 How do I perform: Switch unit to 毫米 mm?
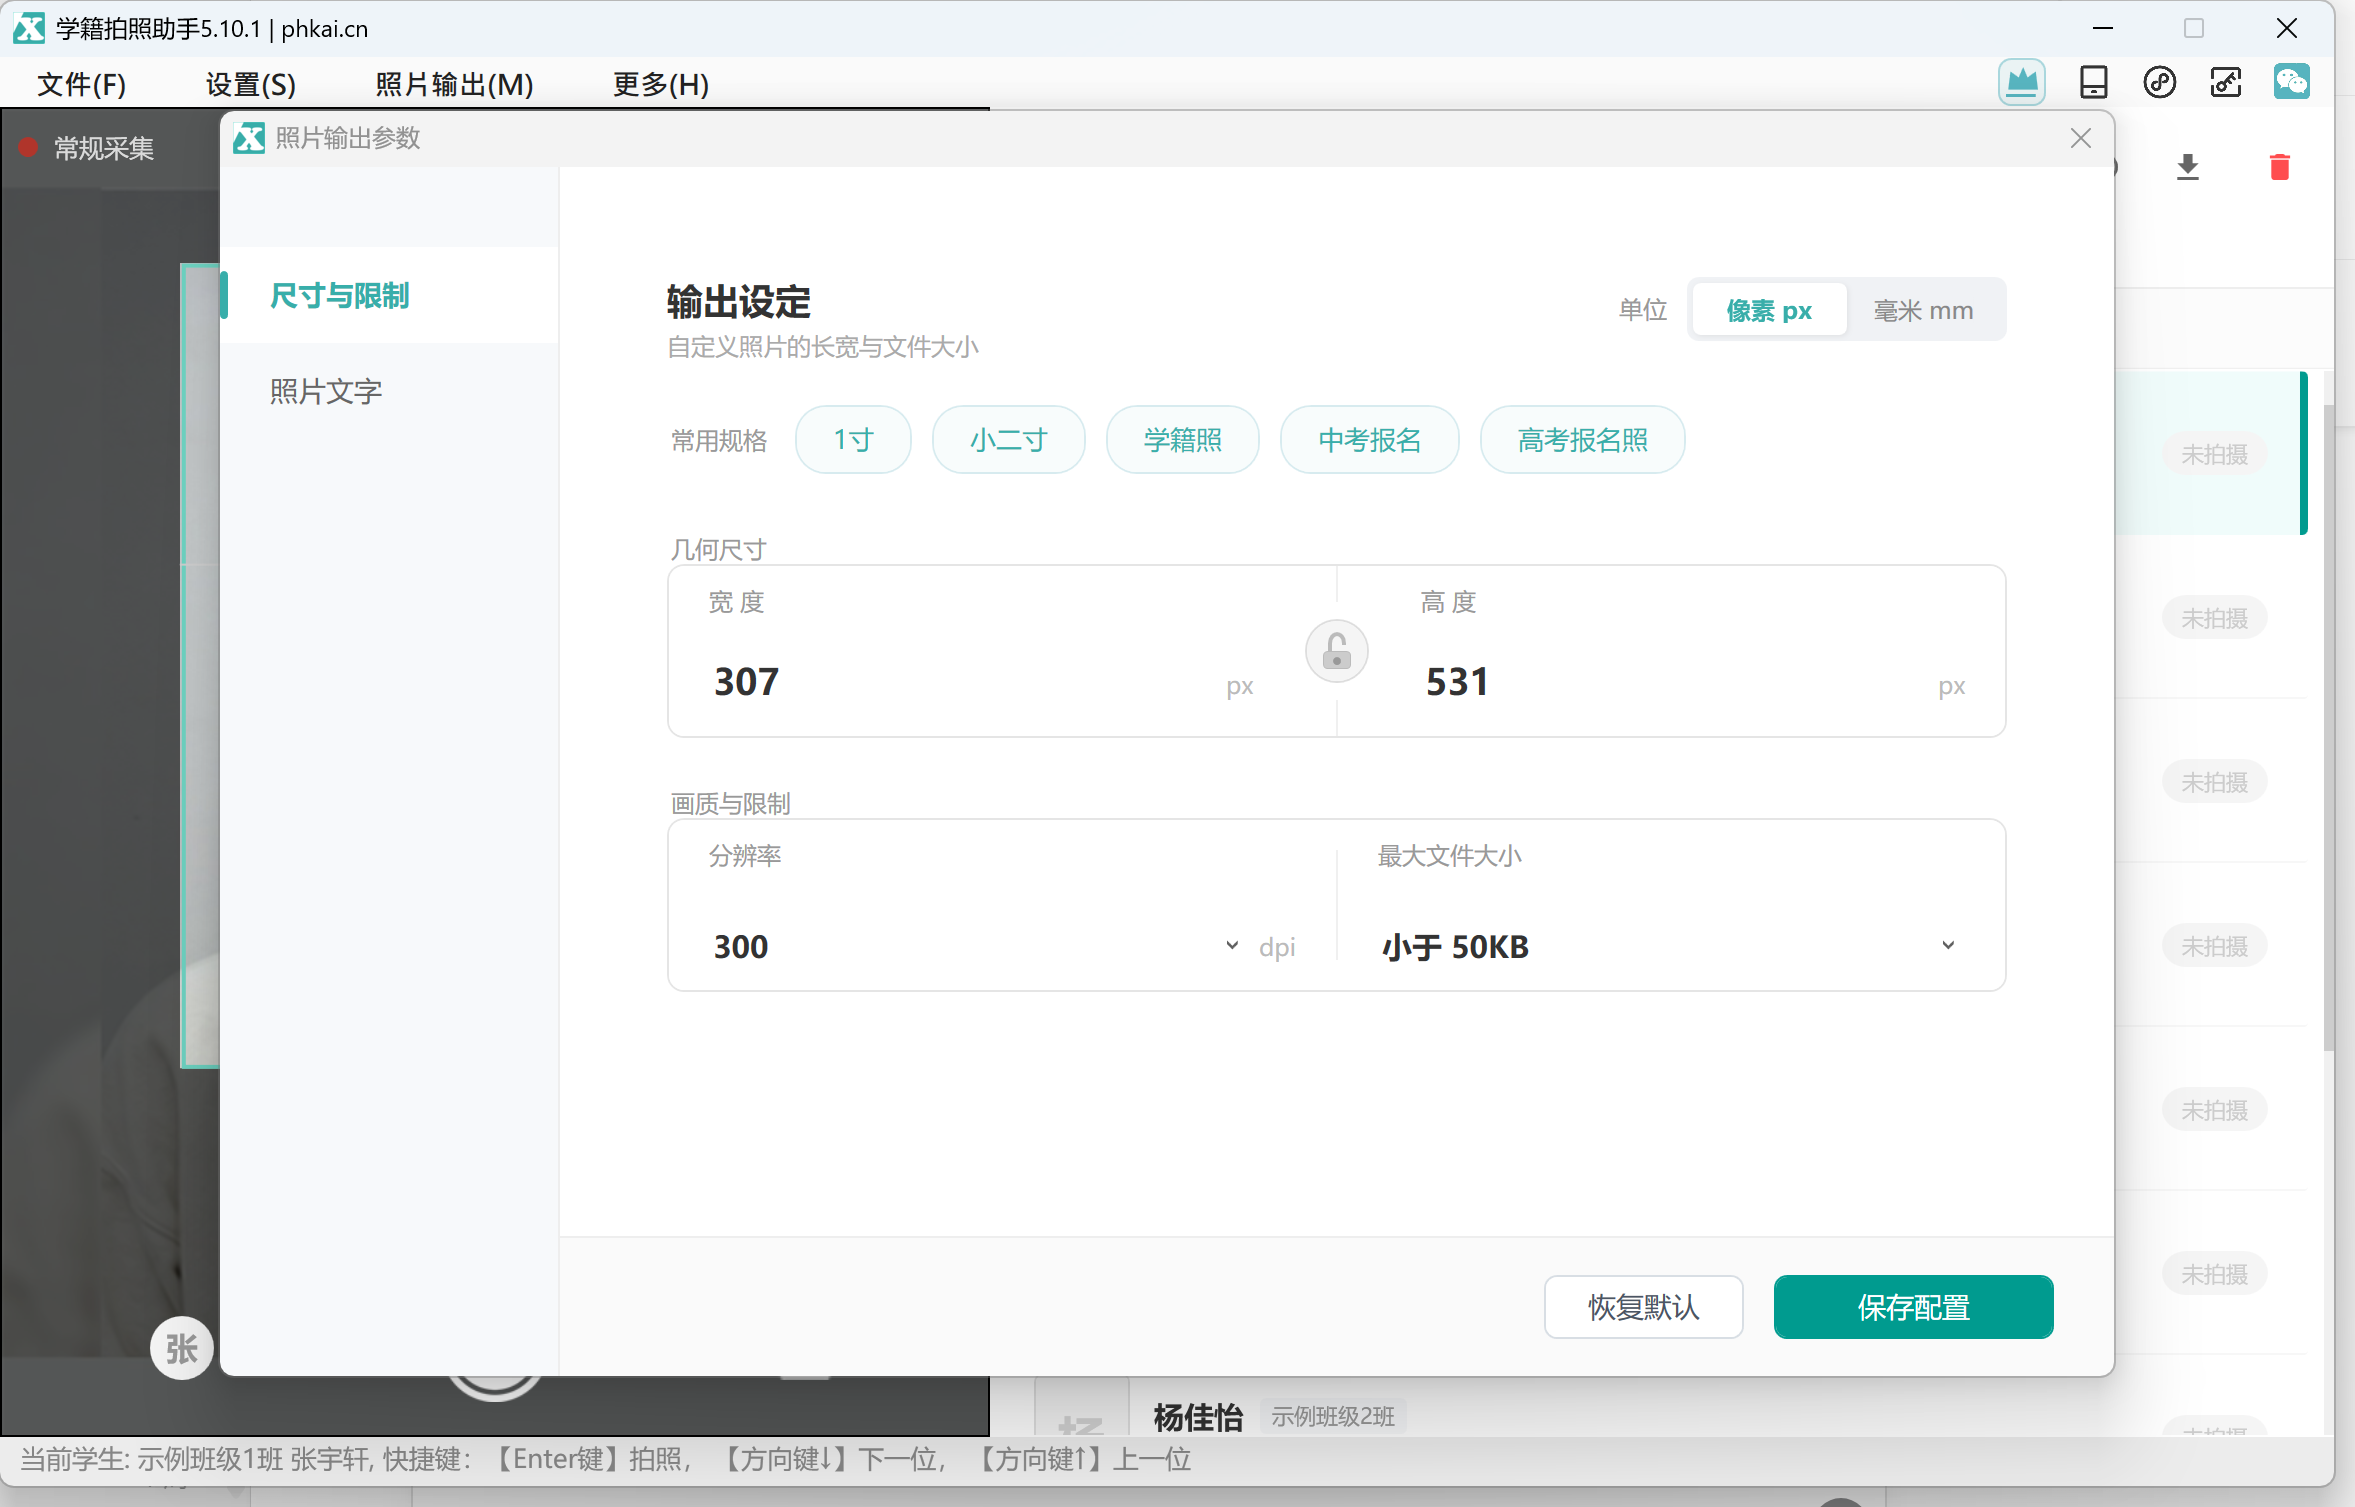point(1923,310)
